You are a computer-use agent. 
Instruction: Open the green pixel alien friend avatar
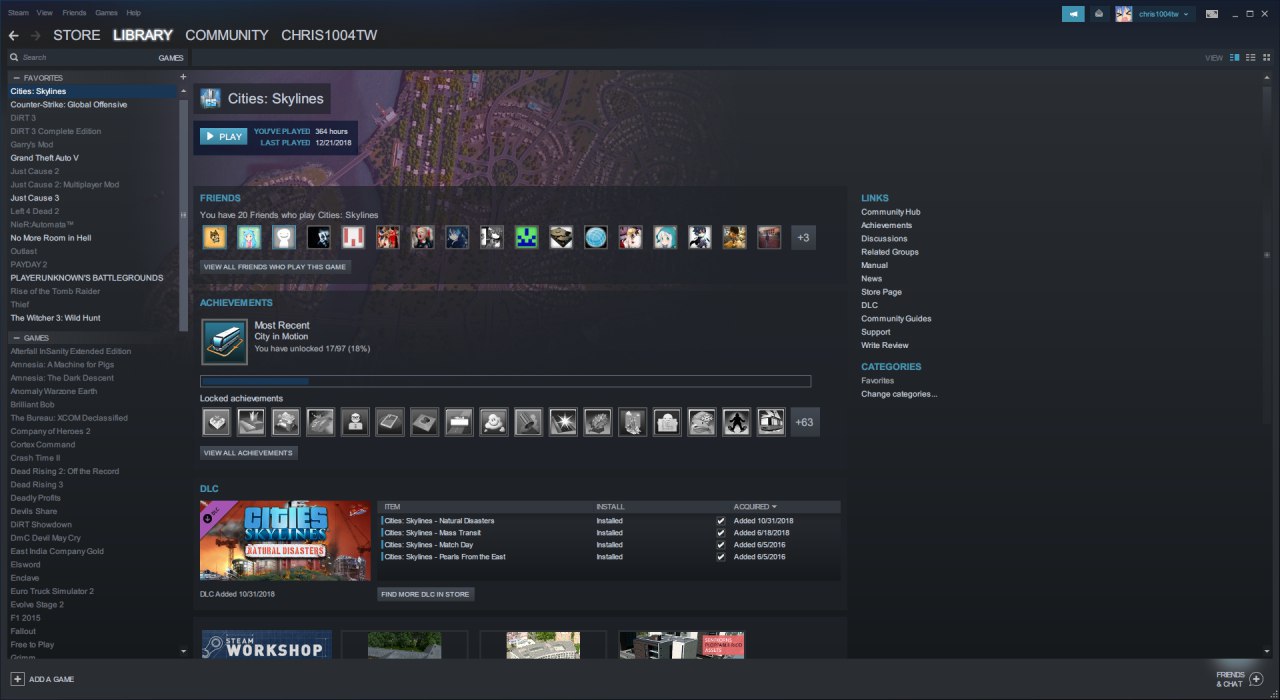pyautogui.click(x=527, y=237)
